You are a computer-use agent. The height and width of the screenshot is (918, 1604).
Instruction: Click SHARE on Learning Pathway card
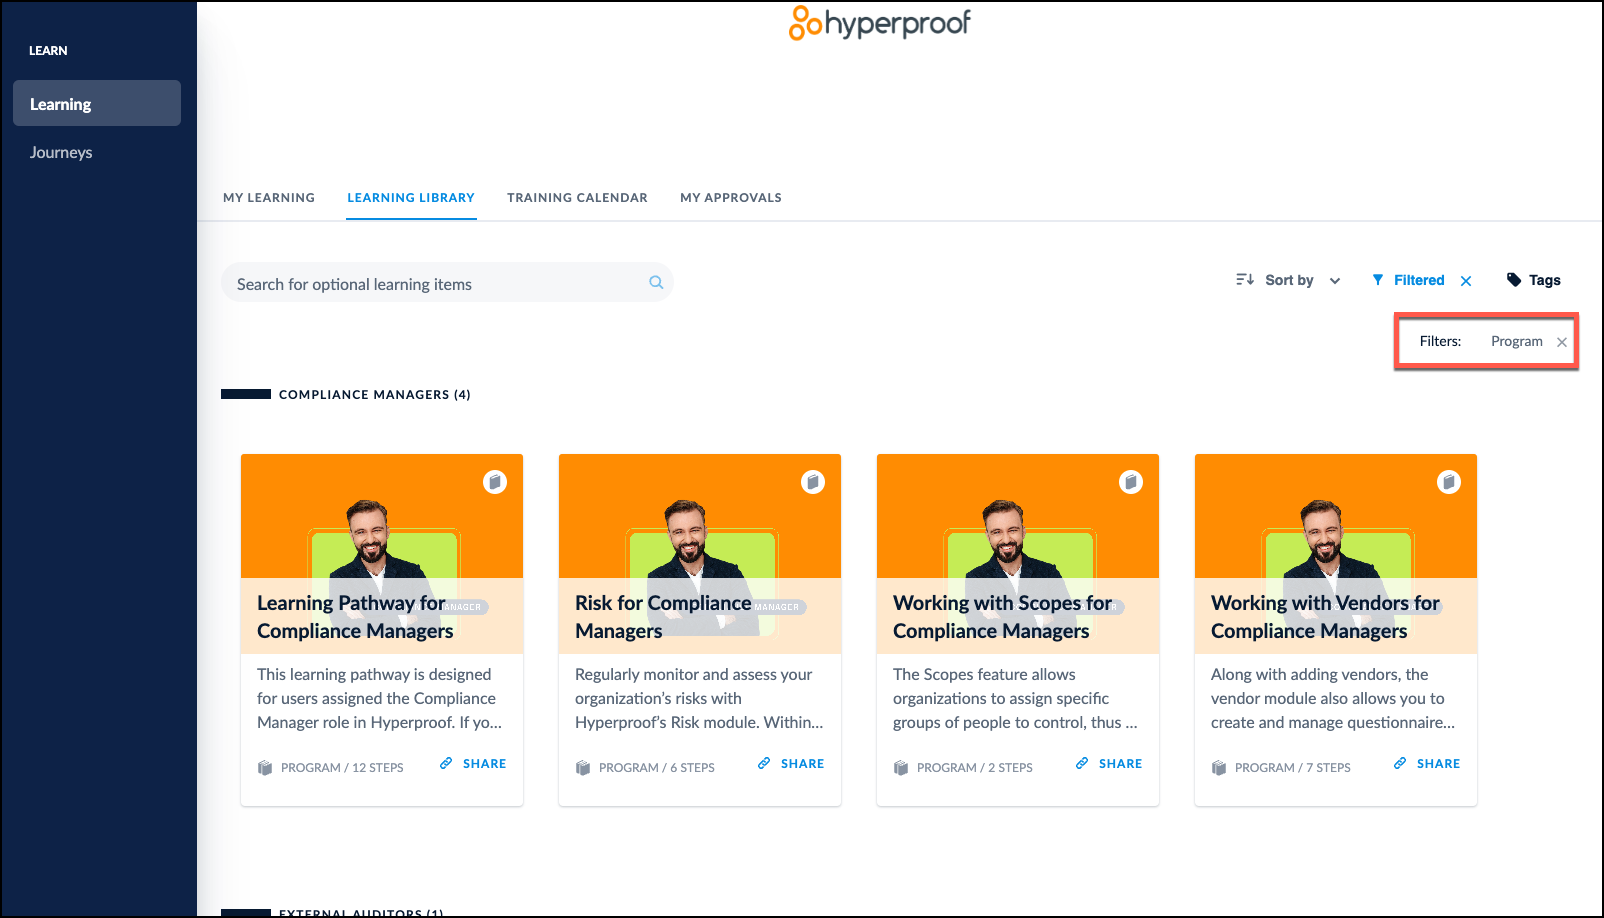pos(484,763)
